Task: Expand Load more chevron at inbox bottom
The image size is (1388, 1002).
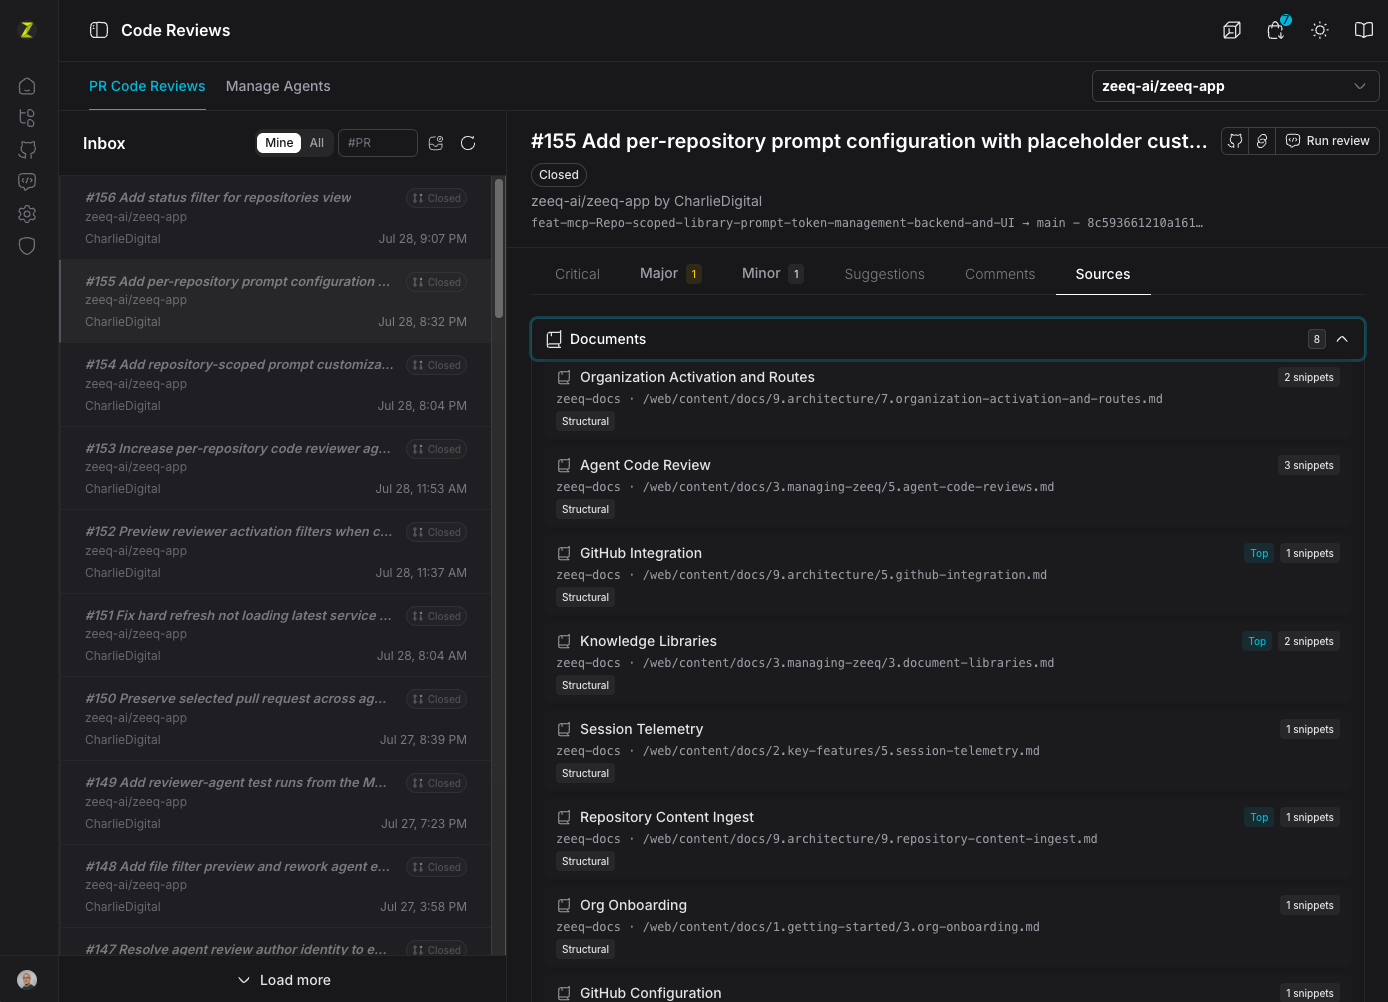Action: coord(244,980)
